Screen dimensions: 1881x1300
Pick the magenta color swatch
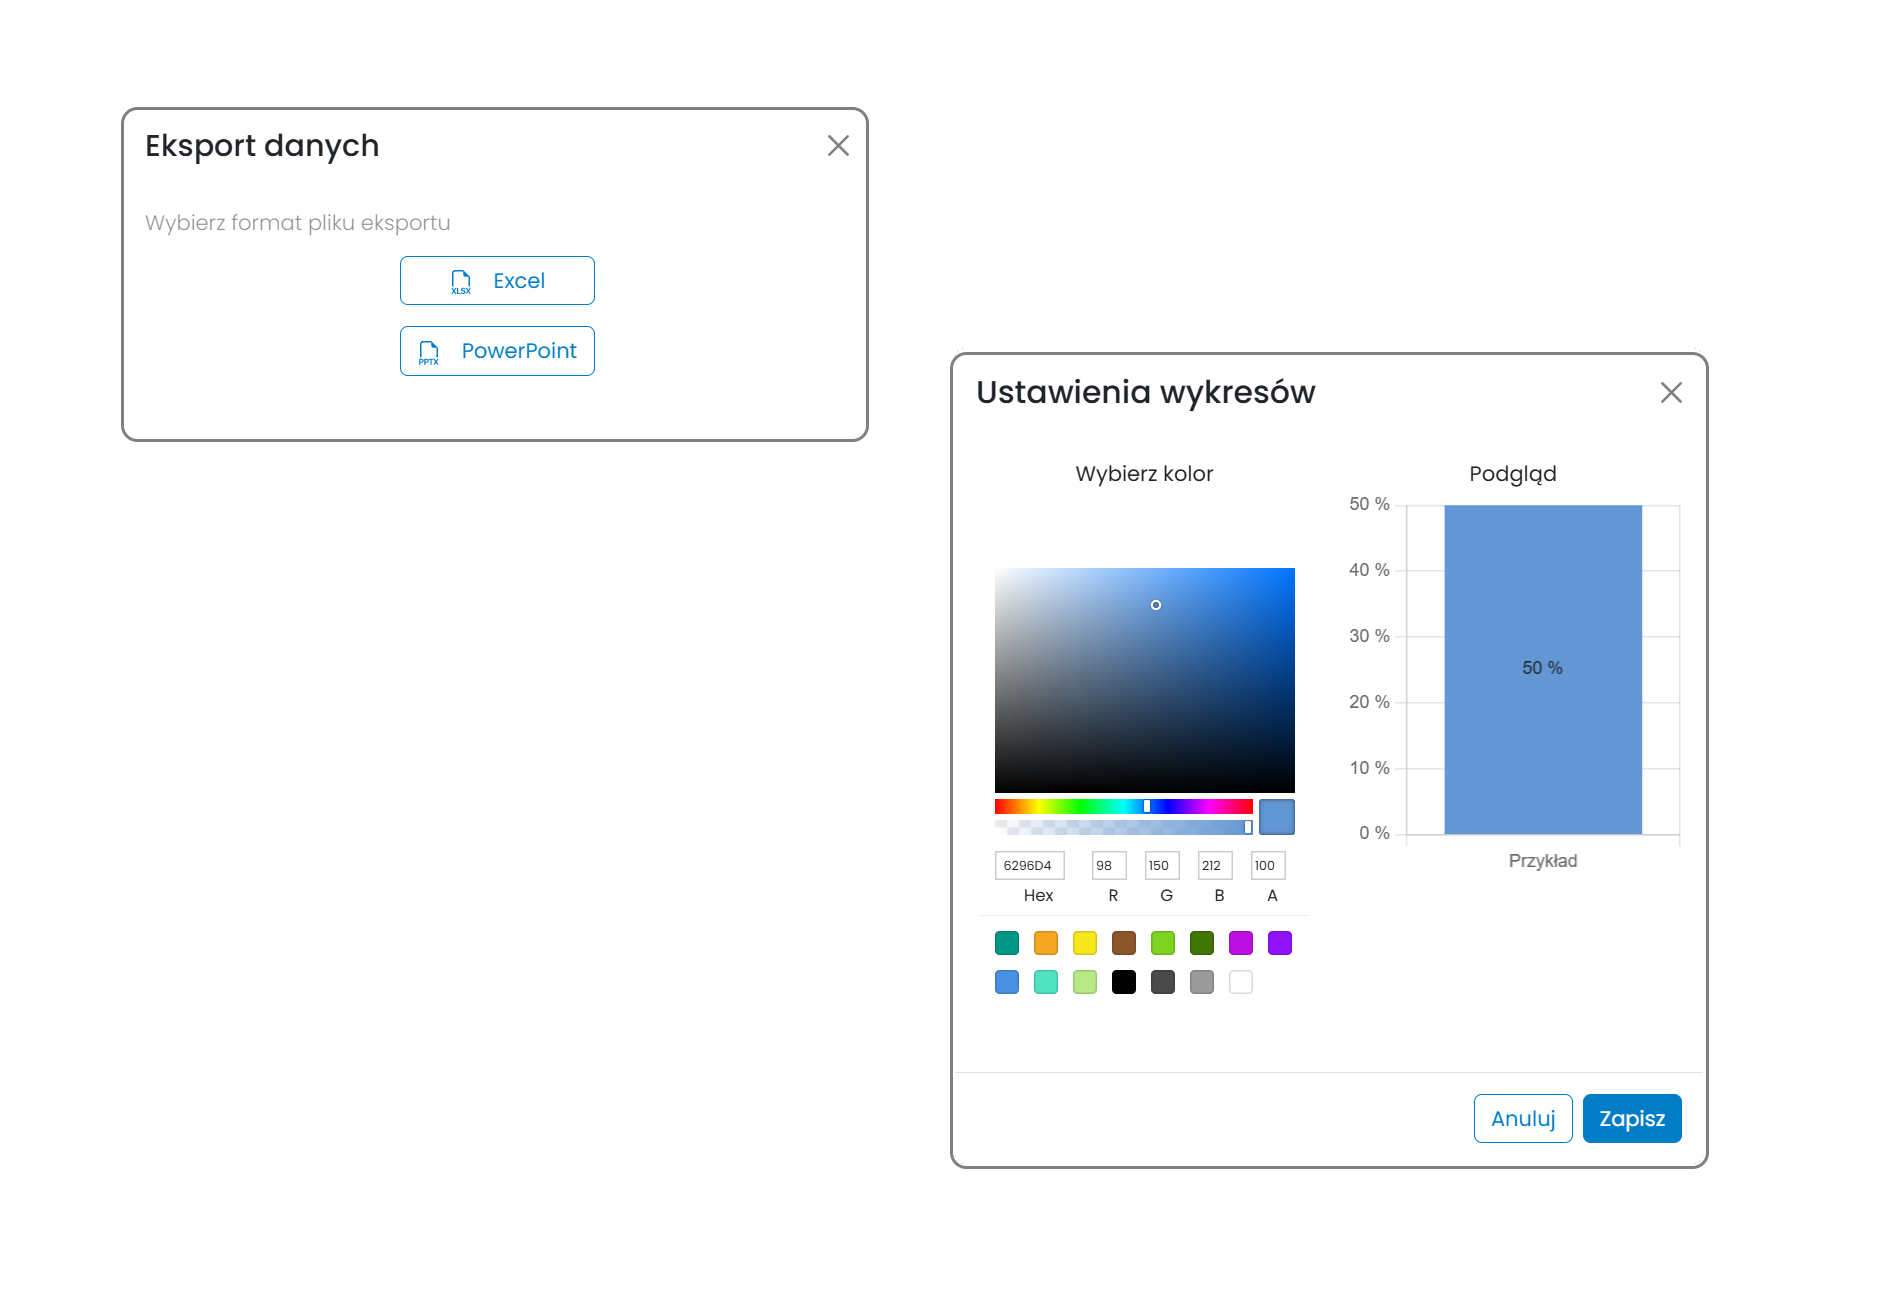[x=1241, y=943]
